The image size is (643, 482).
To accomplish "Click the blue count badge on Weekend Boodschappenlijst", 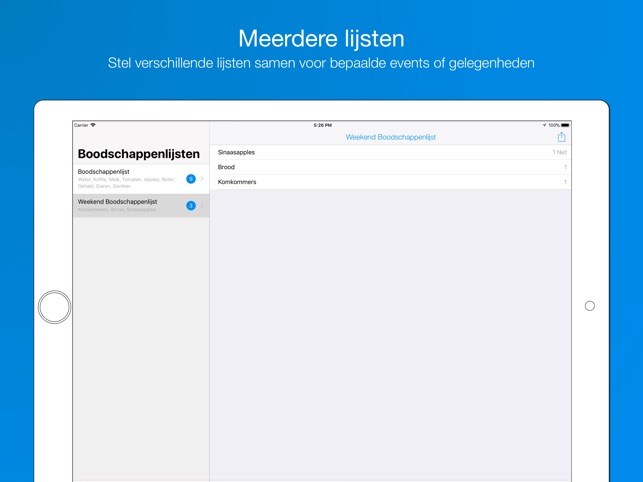I will click(191, 206).
